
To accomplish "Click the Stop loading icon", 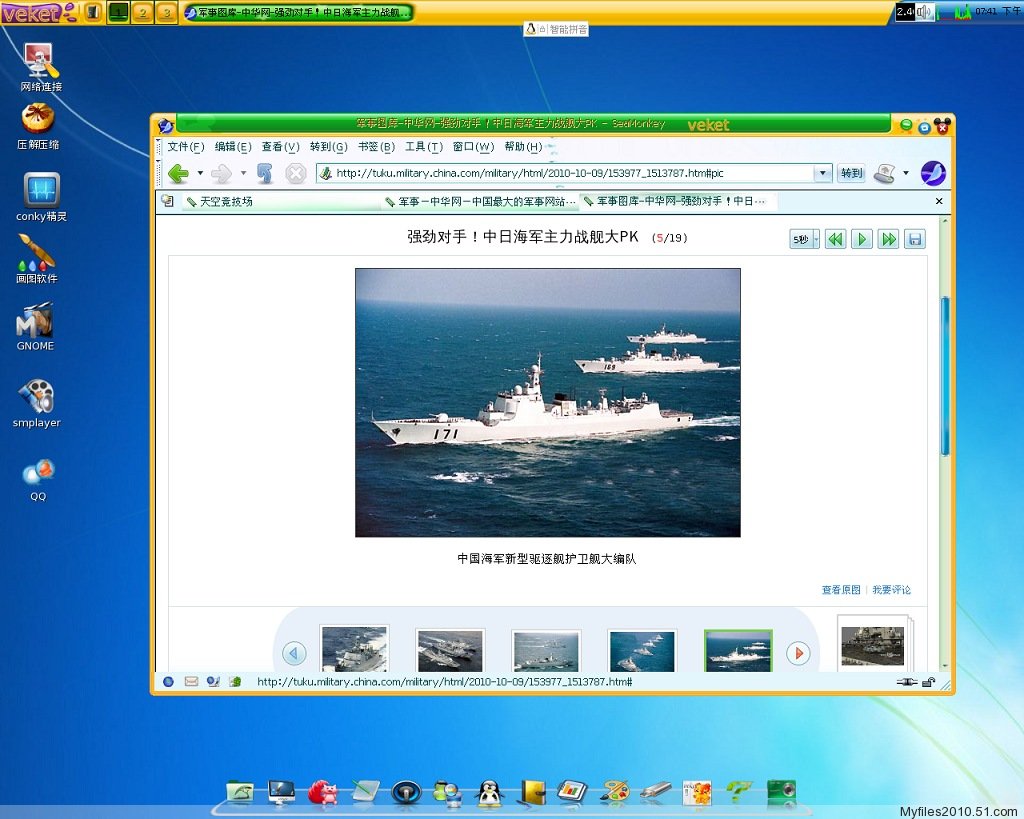I will [296, 174].
